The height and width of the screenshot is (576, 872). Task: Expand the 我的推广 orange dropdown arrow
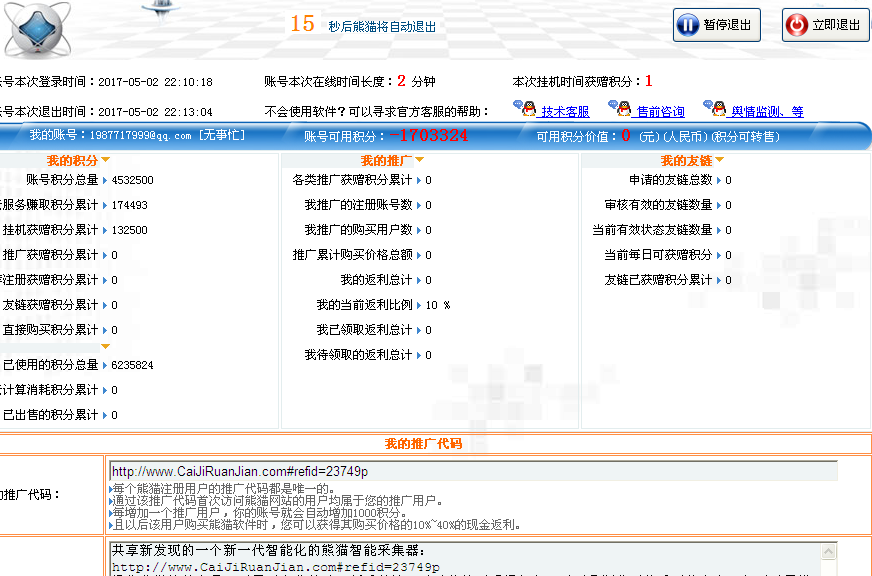tap(419, 160)
